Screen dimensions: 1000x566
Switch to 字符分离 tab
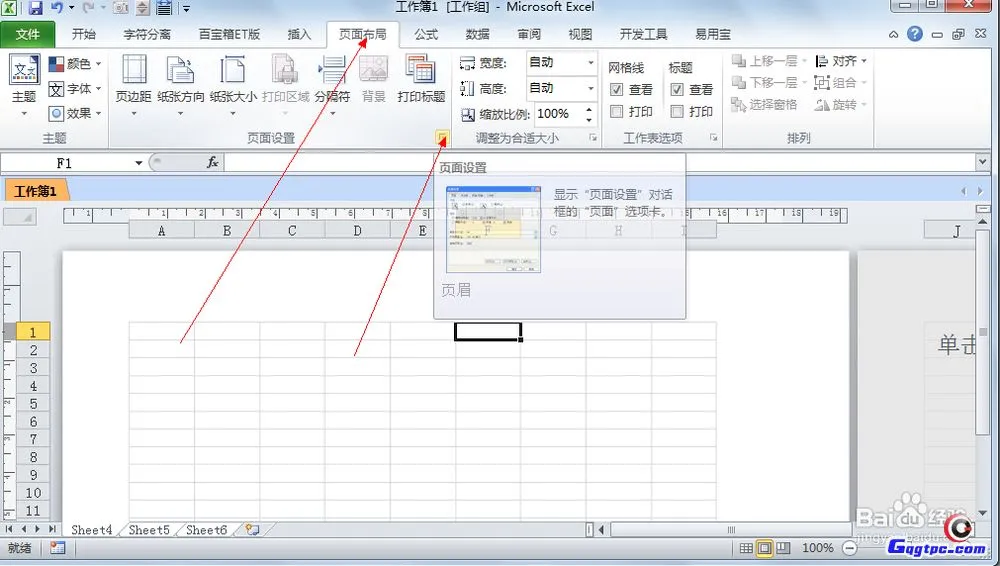[x=147, y=34]
